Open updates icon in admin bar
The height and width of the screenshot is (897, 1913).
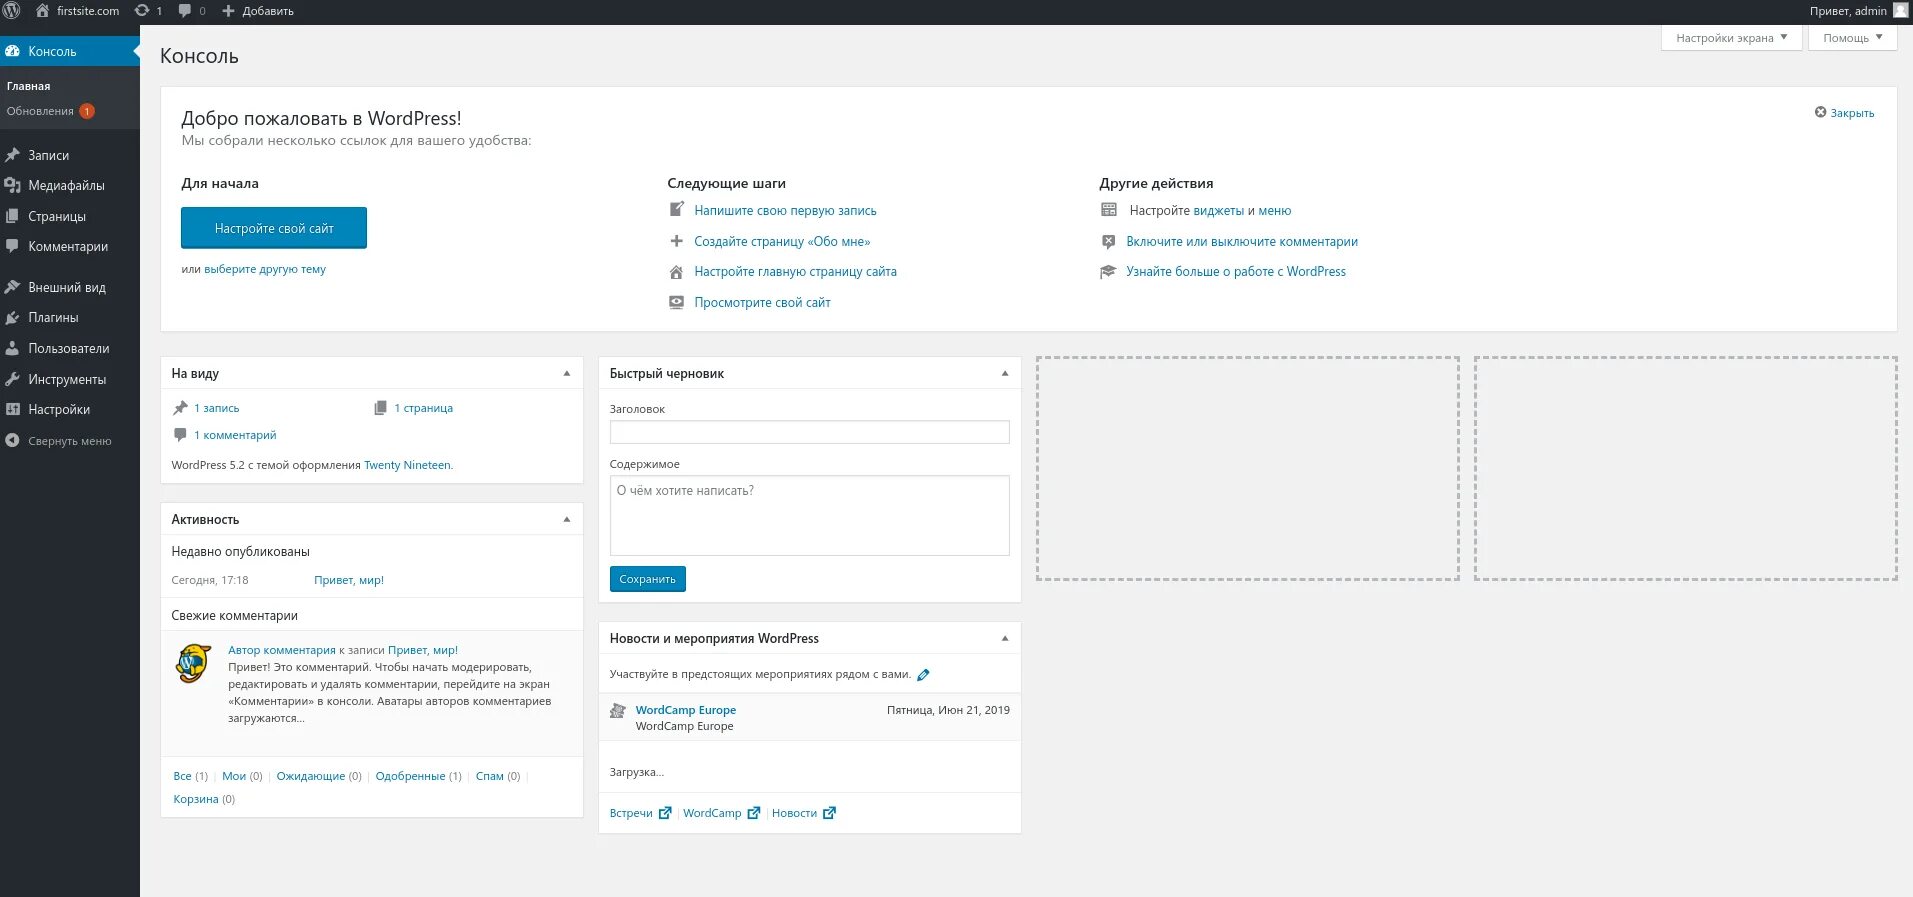[x=142, y=11]
